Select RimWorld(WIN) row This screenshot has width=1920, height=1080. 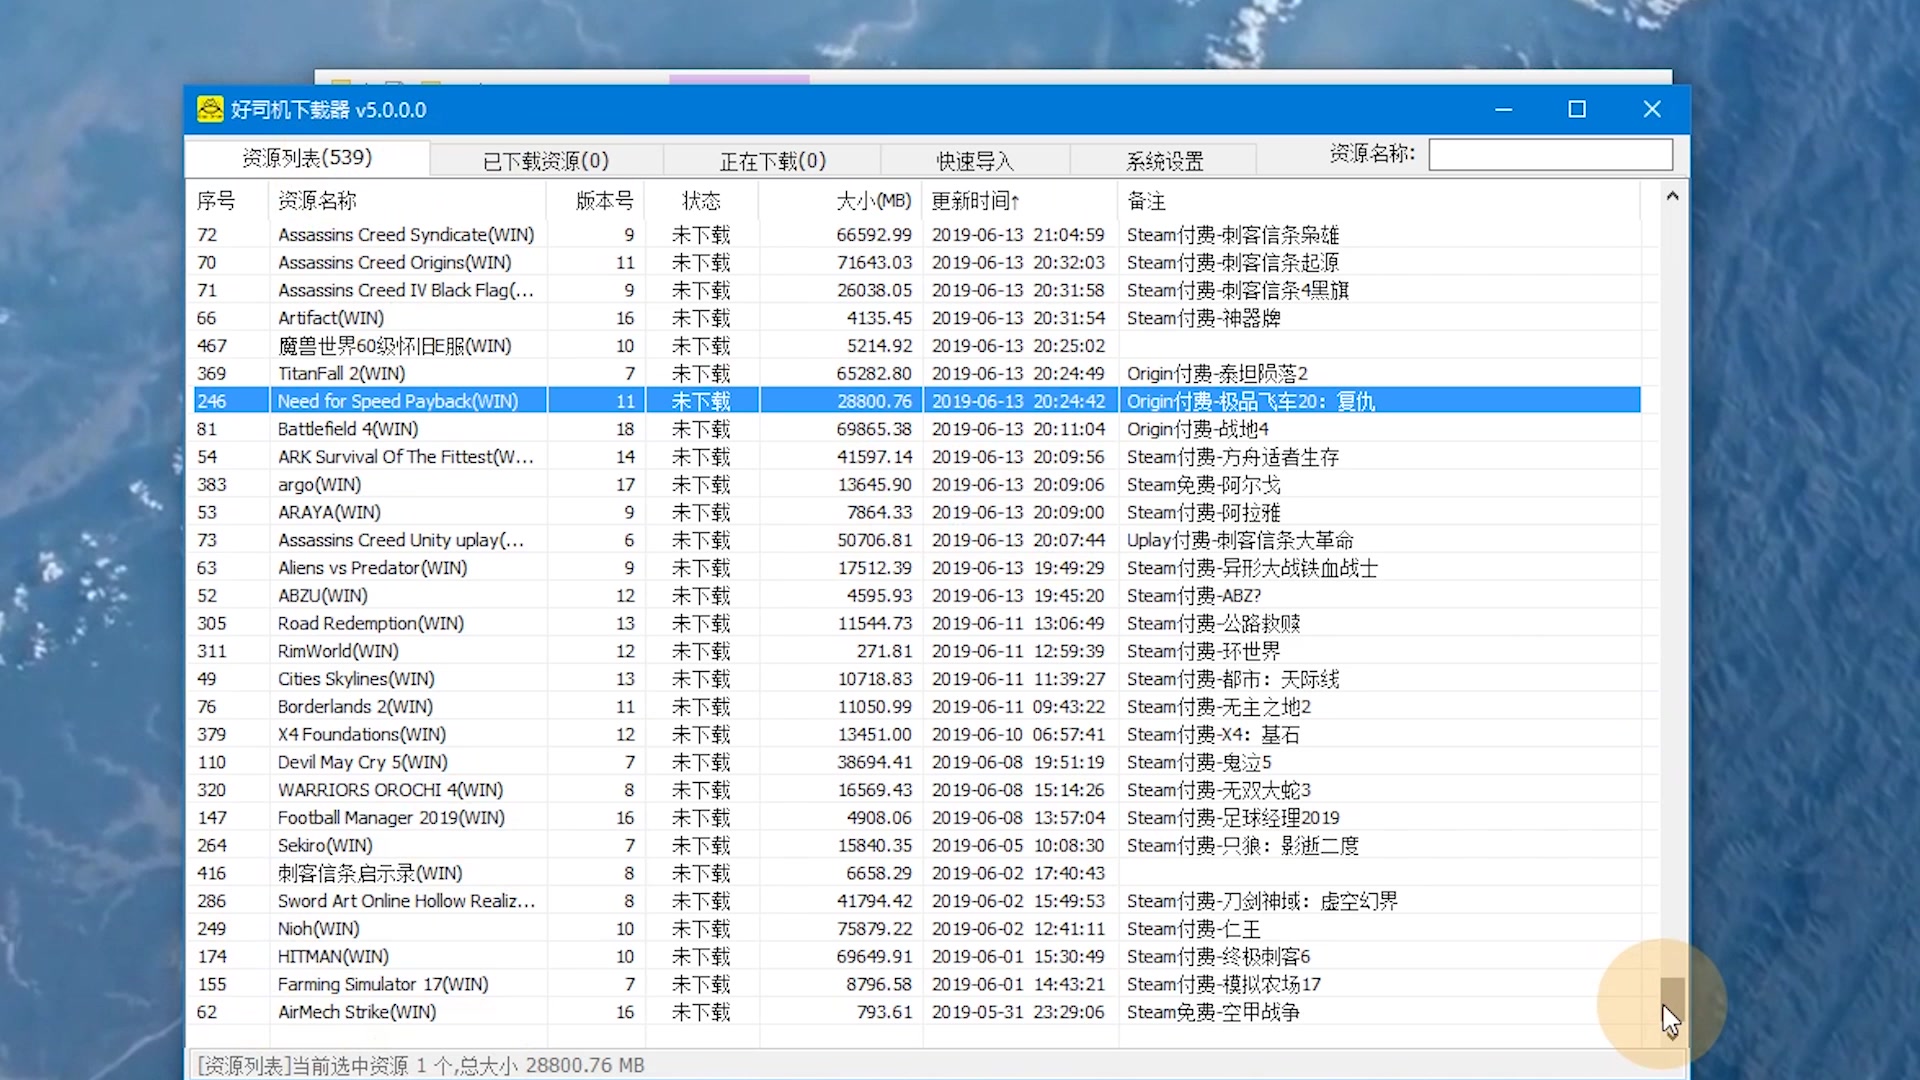[916, 651]
